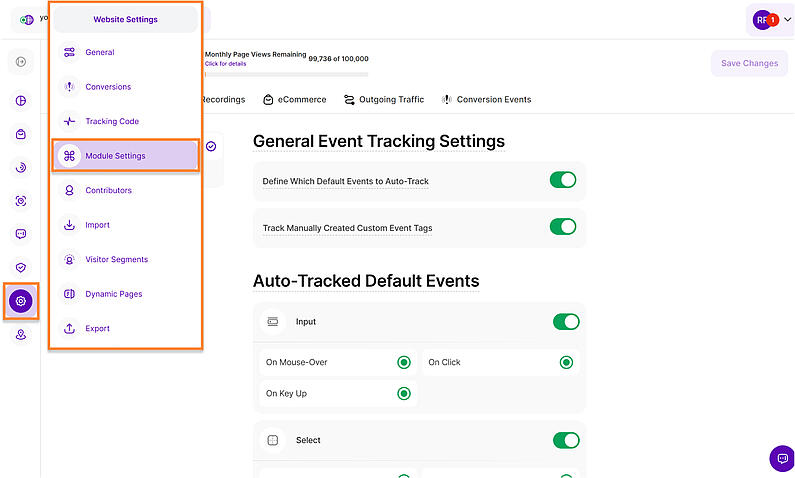The image size is (795, 478).
Task: Click the General sliders icon
Action: coord(69,52)
